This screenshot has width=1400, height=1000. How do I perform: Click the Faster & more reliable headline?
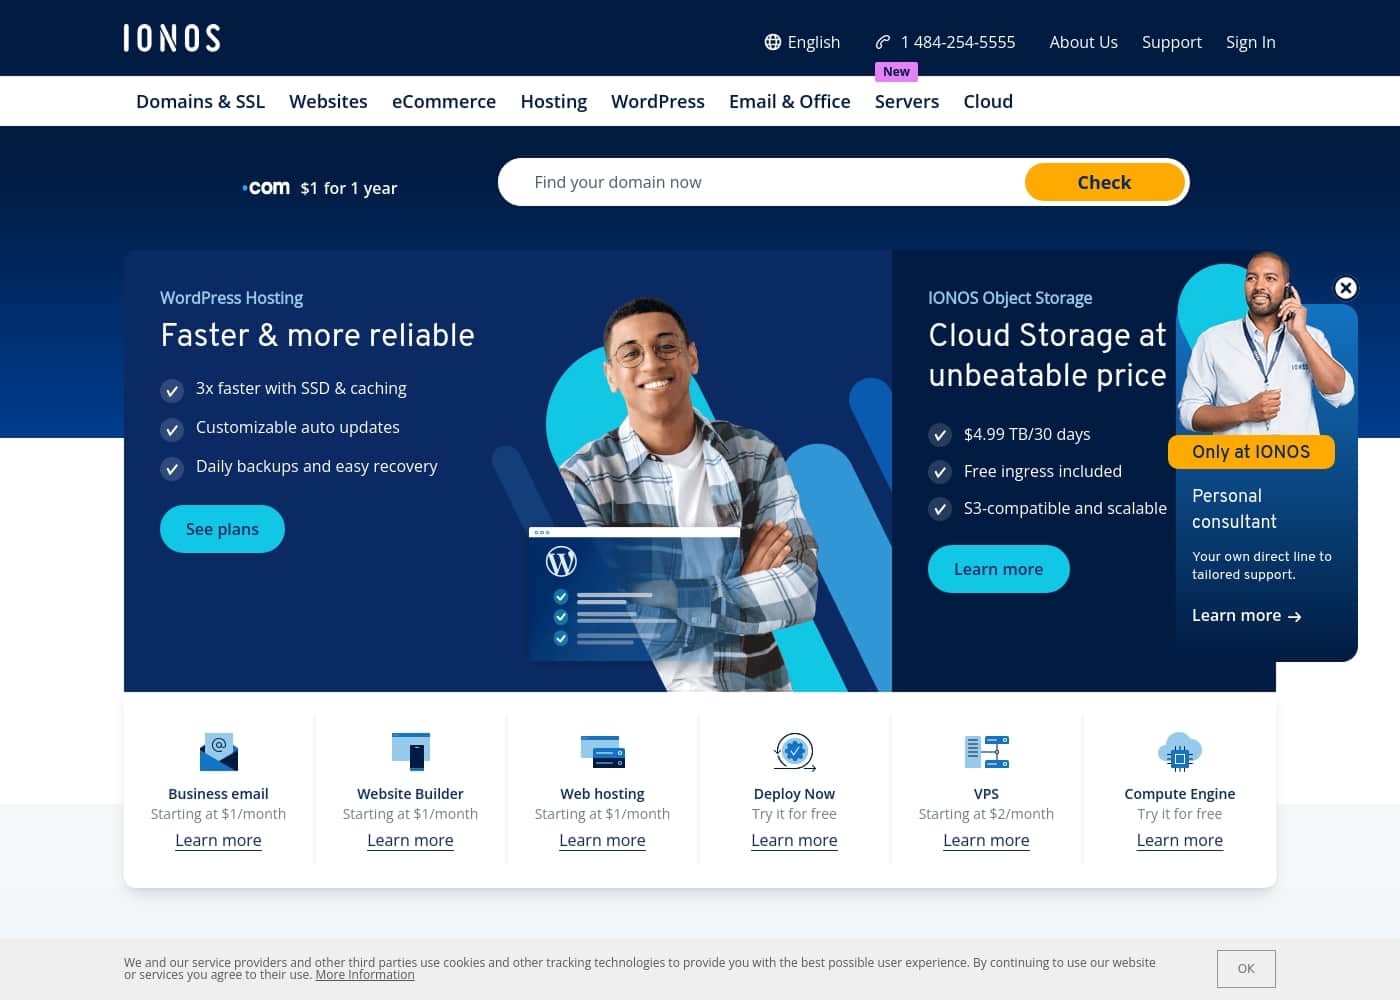pos(317,335)
